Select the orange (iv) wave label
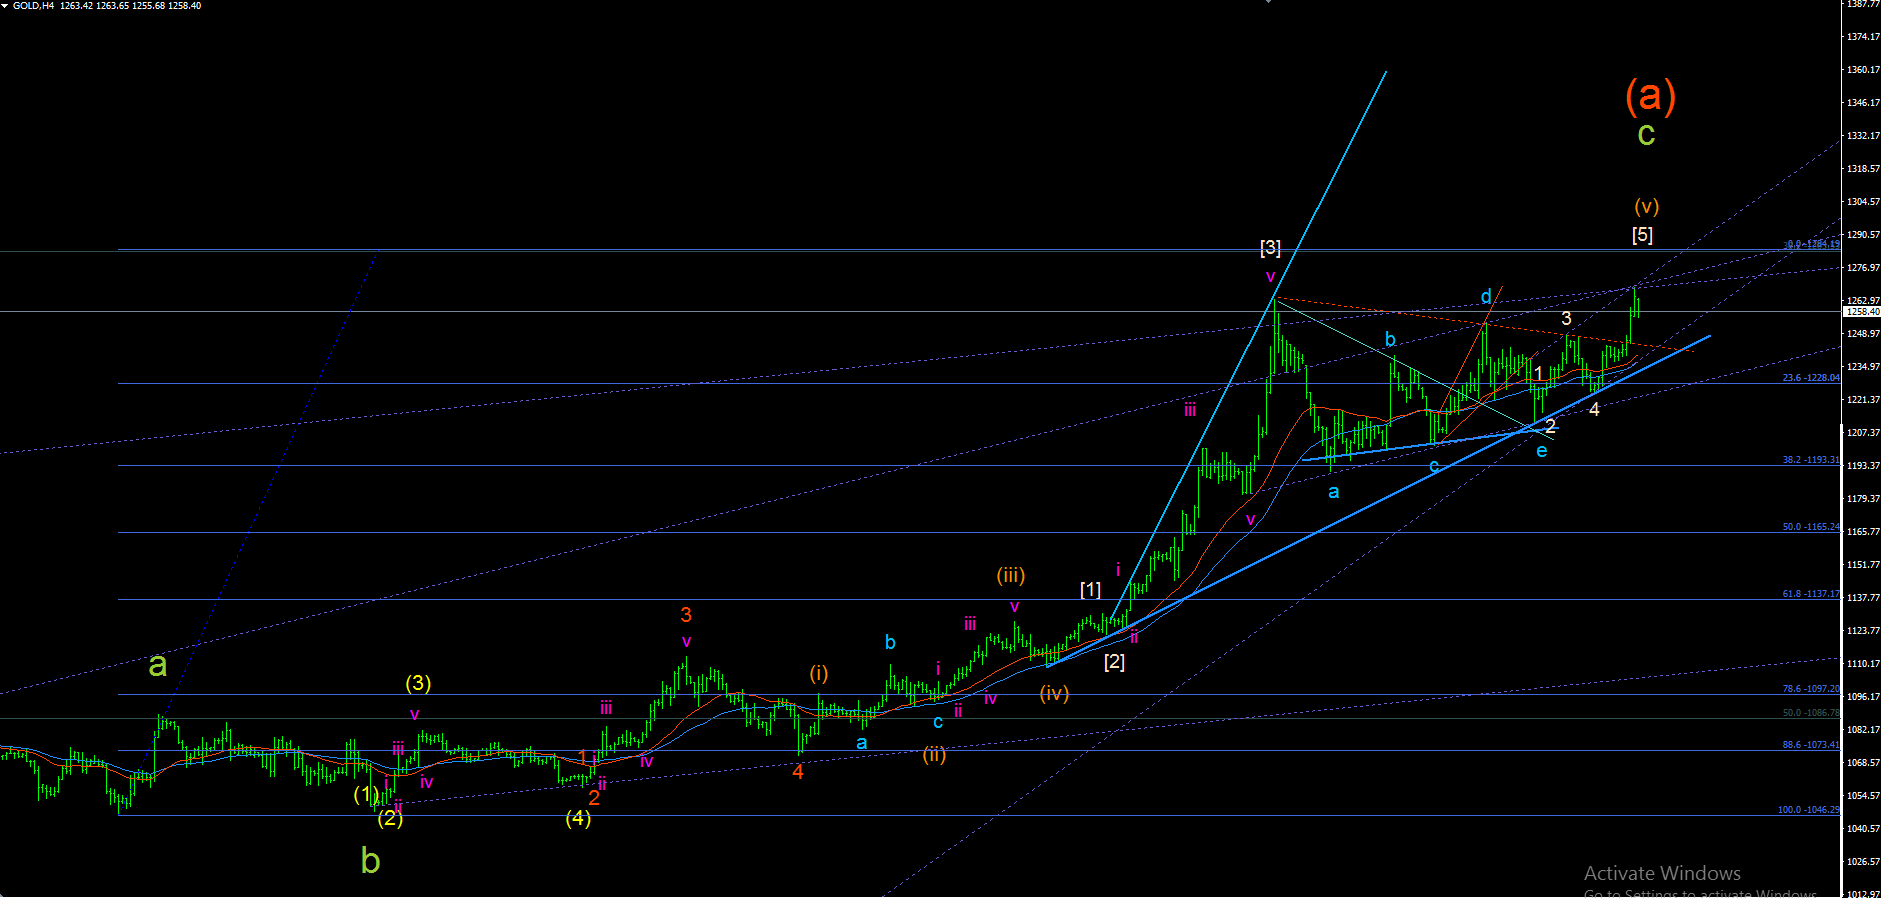 tap(1054, 692)
